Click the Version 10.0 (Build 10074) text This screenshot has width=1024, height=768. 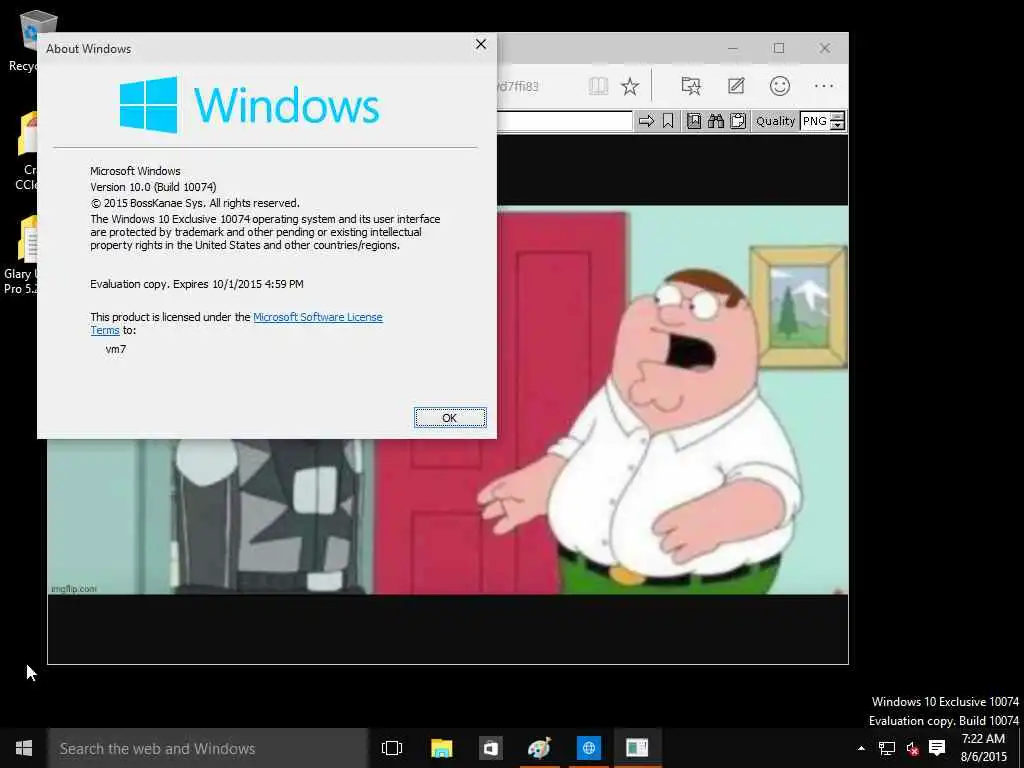pyautogui.click(x=153, y=187)
